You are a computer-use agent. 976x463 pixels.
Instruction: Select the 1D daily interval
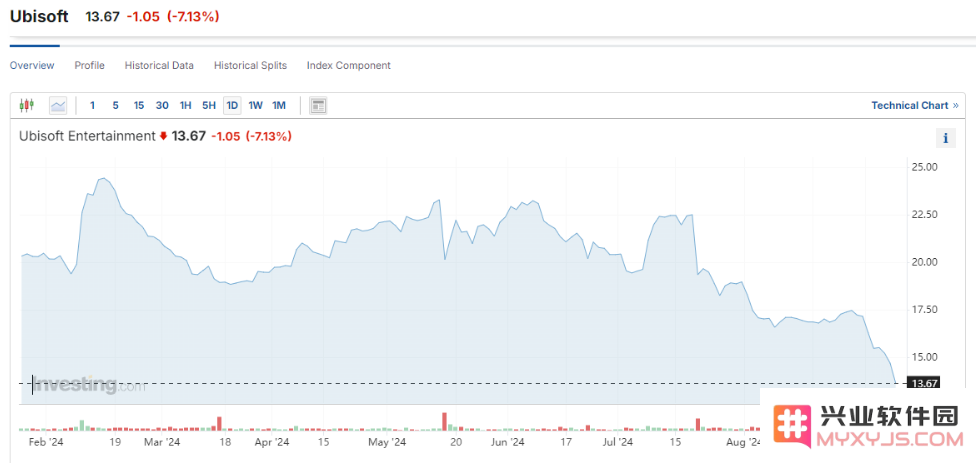click(232, 106)
